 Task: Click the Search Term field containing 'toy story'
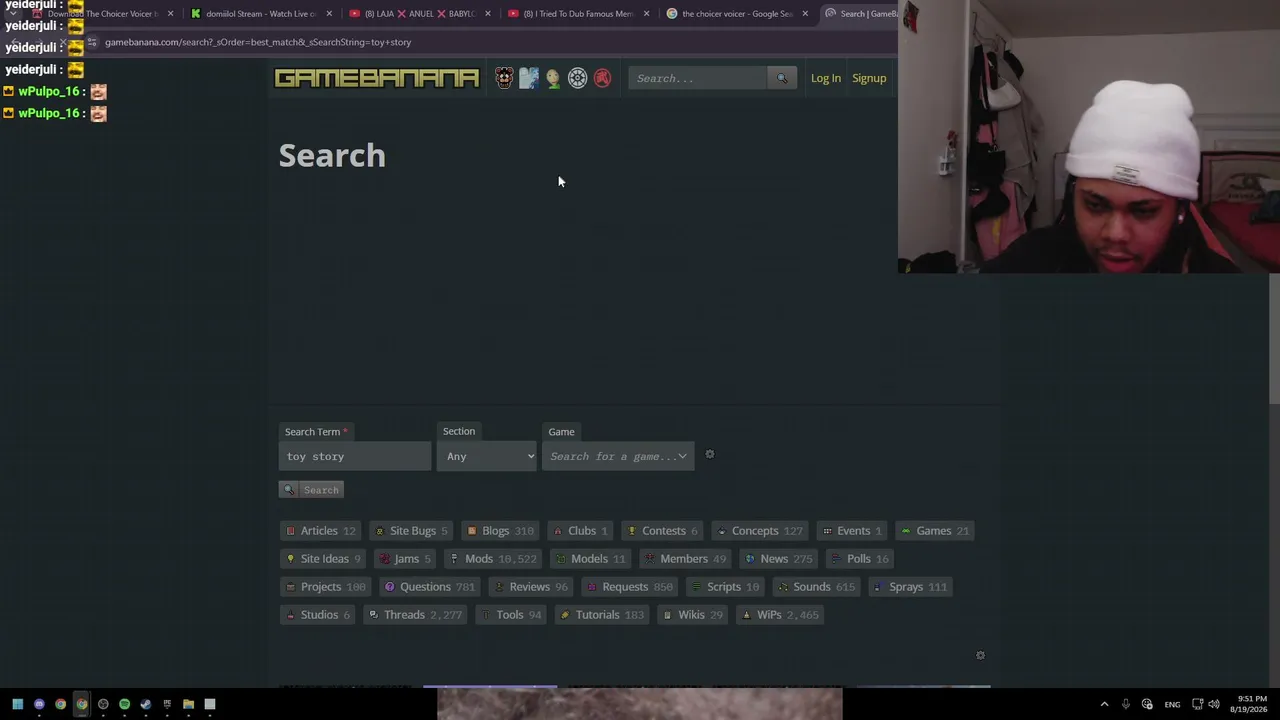(355, 456)
